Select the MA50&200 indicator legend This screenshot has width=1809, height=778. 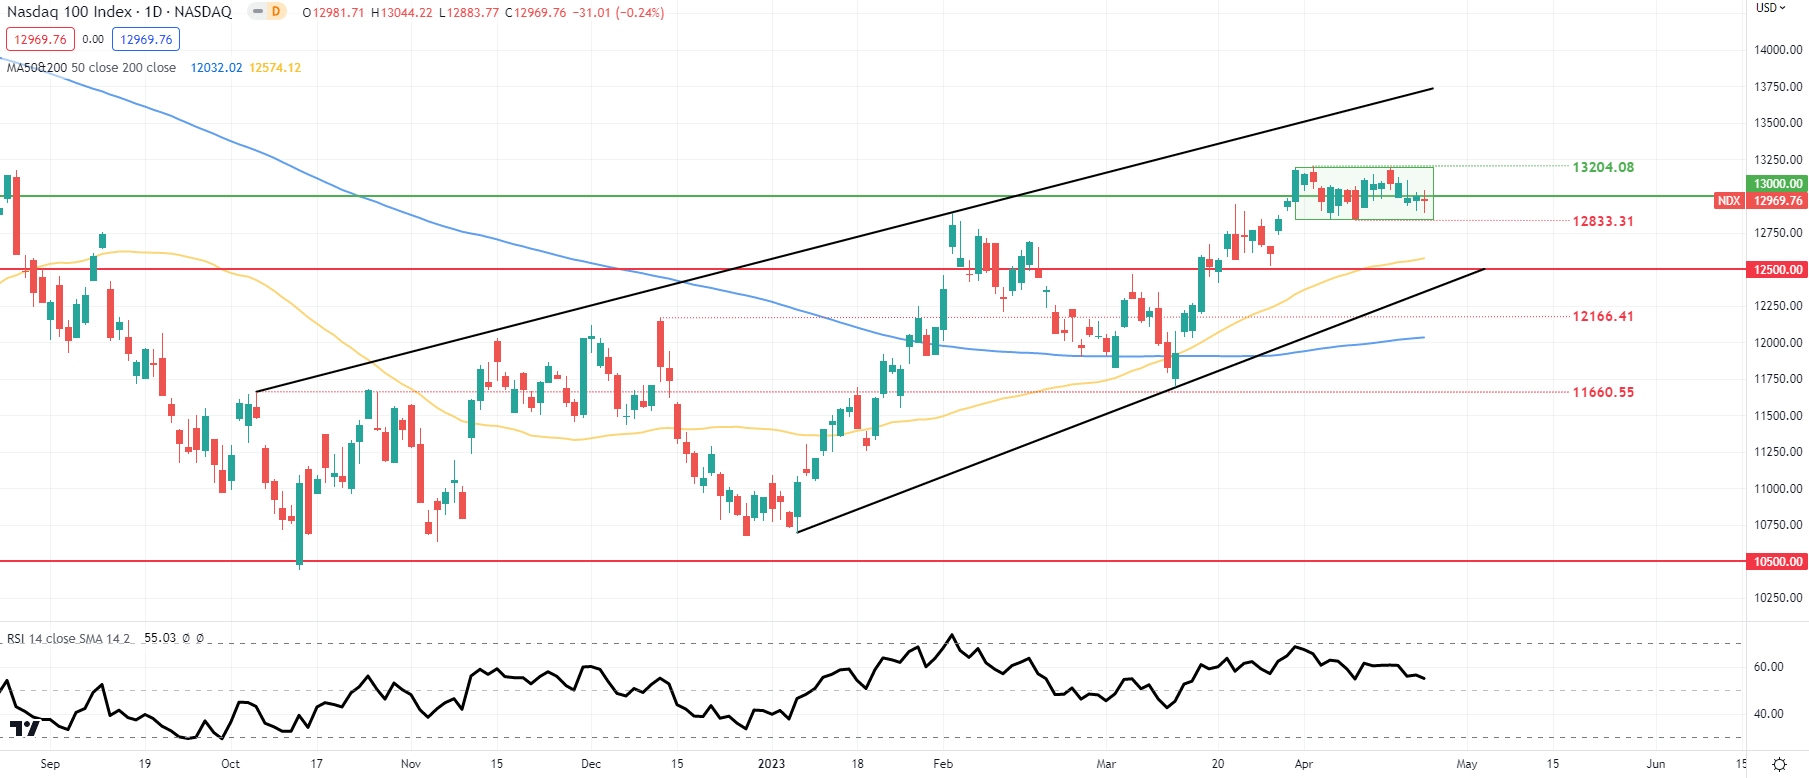point(91,68)
